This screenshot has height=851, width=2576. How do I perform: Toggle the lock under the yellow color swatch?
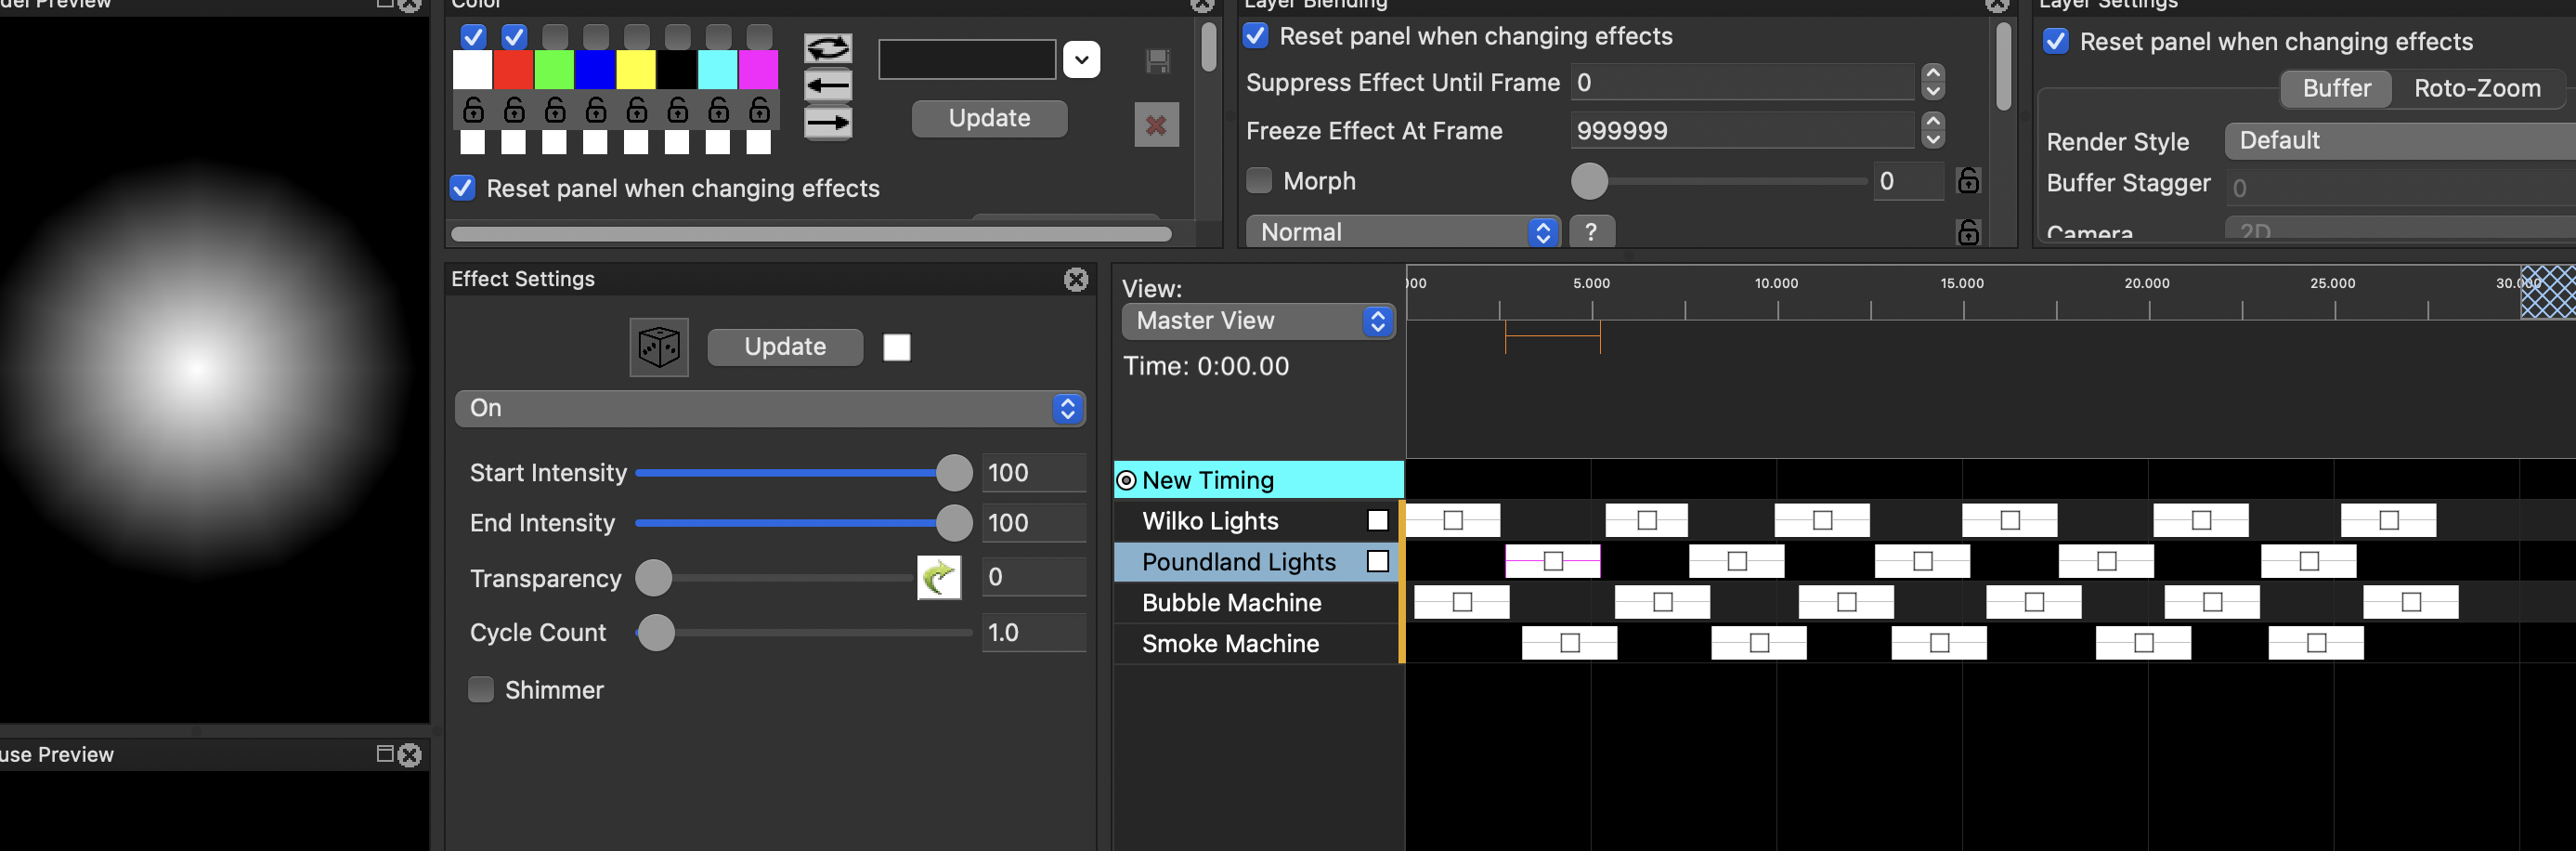636,109
